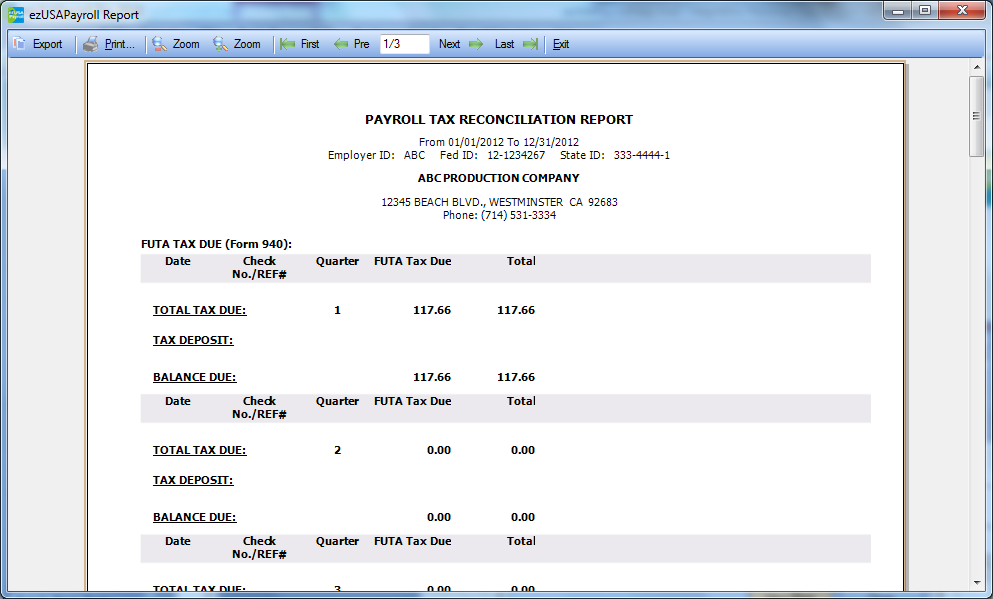This screenshot has width=993, height=599.
Task: Click the green Pre arrow icon
Action: click(341, 44)
